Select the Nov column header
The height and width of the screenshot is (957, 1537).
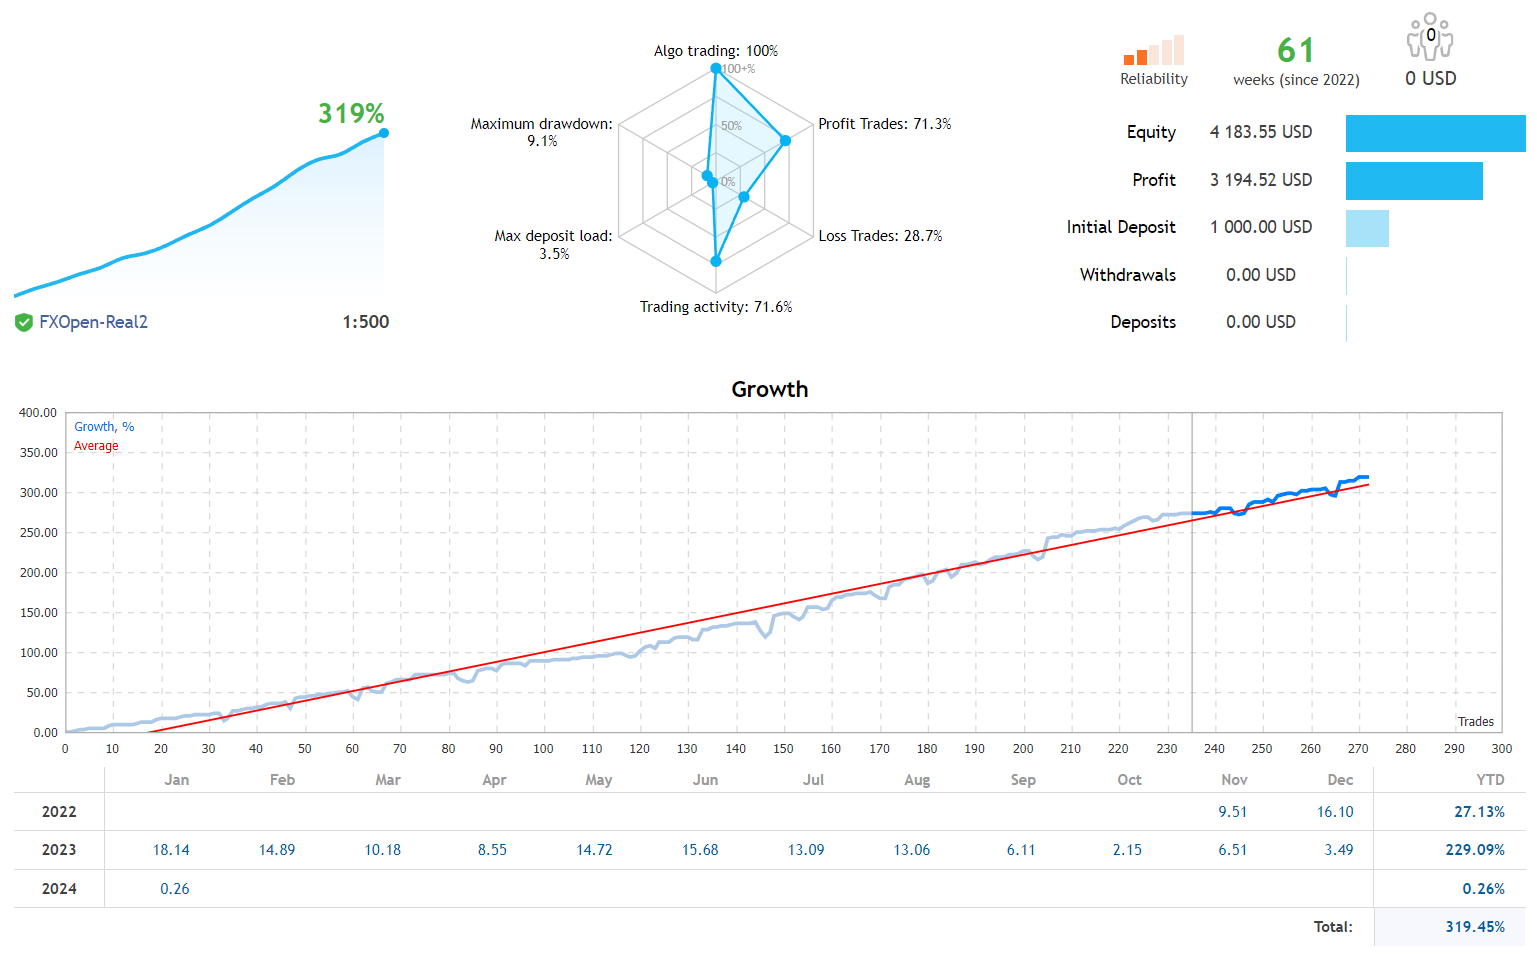tap(1234, 779)
